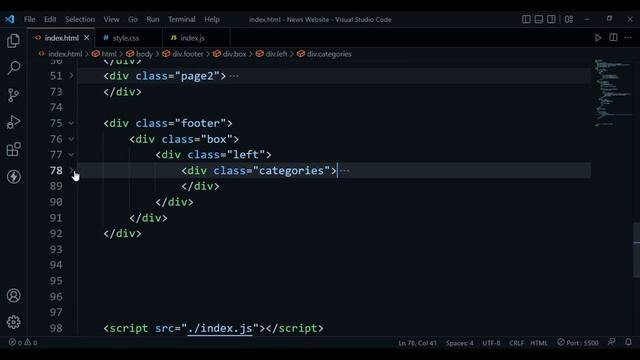
Task: Open the Explorer view in activity bar
Action: (13, 41)
